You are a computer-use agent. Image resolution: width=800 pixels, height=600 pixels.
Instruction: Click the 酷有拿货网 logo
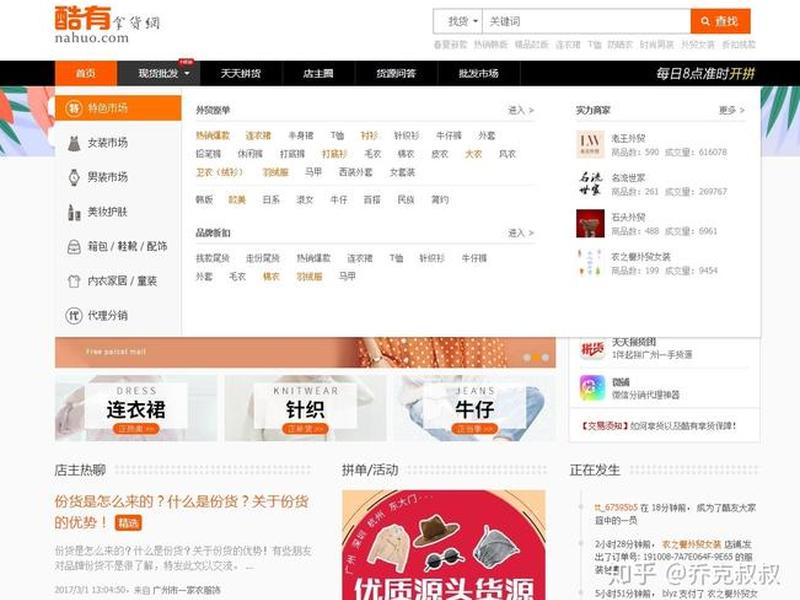[x=107, y=24]
